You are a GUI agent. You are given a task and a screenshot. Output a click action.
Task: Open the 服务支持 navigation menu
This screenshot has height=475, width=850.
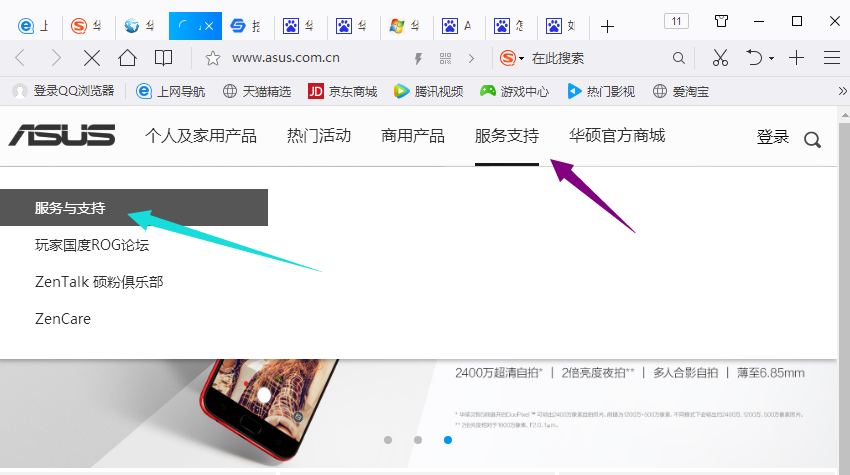coord(506,136)
